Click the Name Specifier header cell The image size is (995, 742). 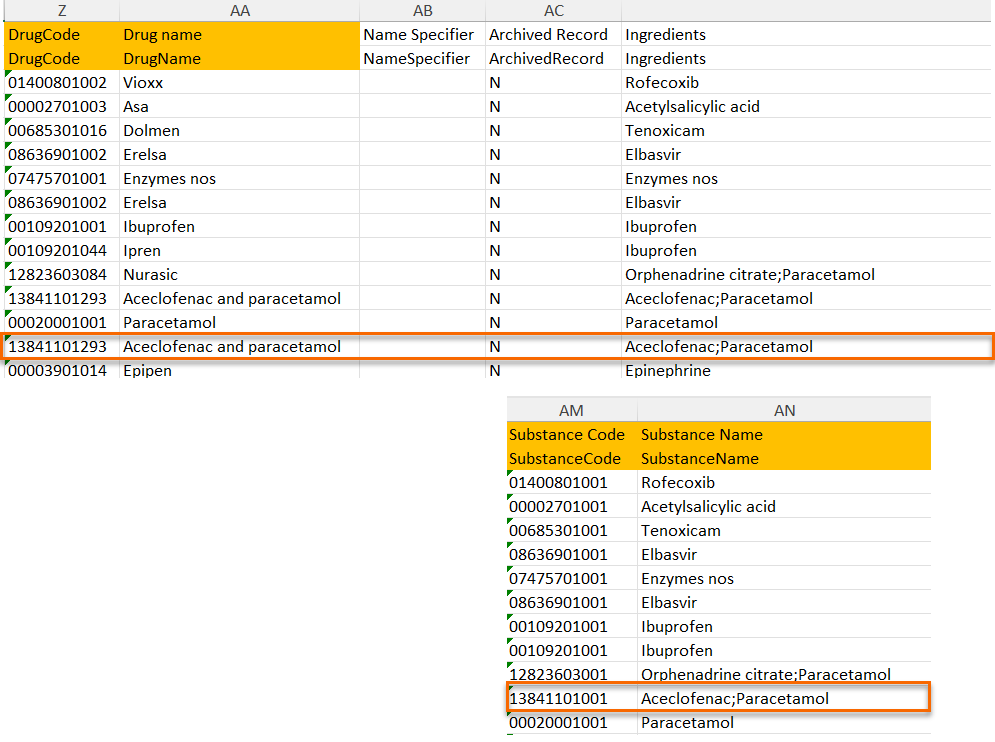point(418,35)
